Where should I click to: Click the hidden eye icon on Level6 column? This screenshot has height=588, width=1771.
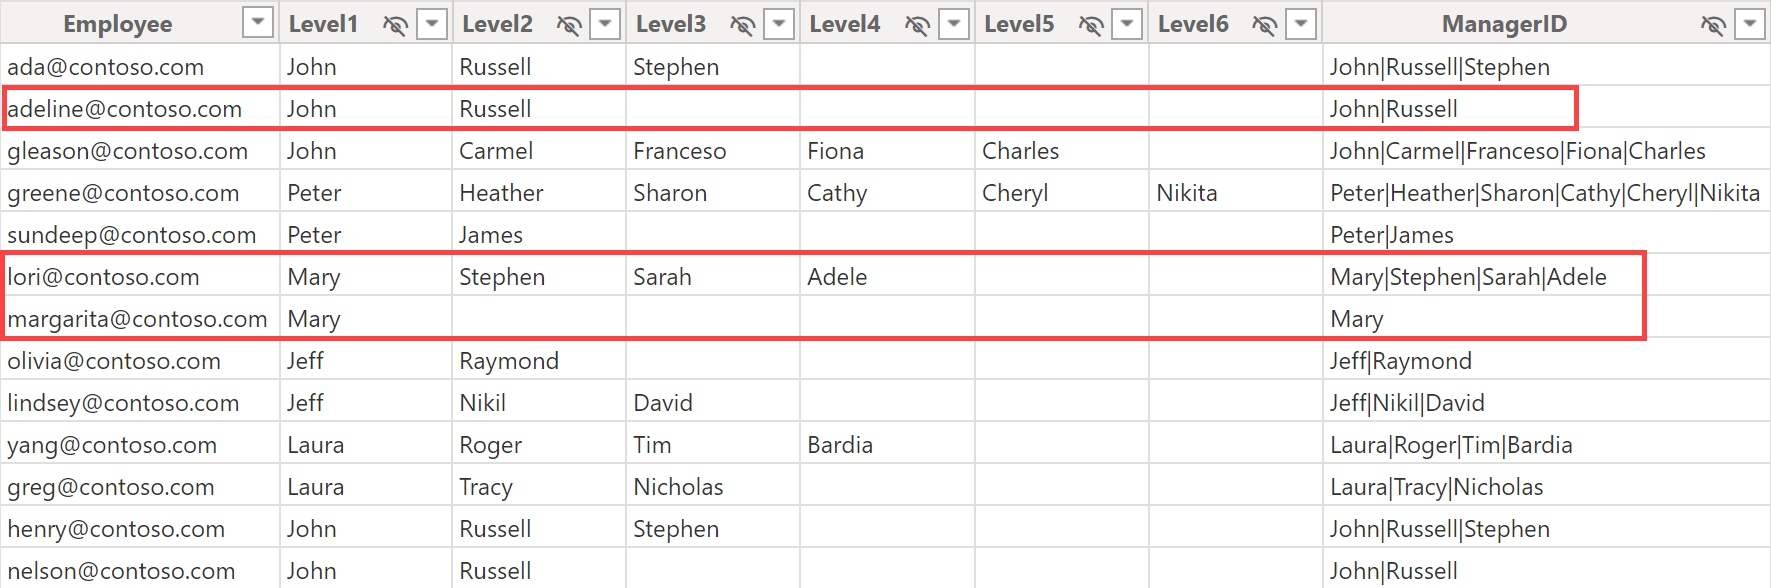(1264, 25)
